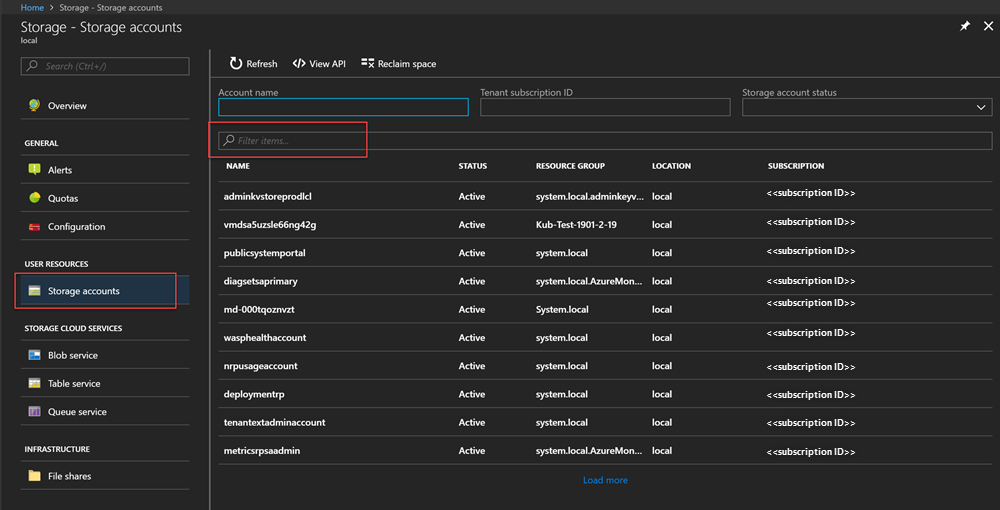Click the Overview globe icon

tap(34, 105)
